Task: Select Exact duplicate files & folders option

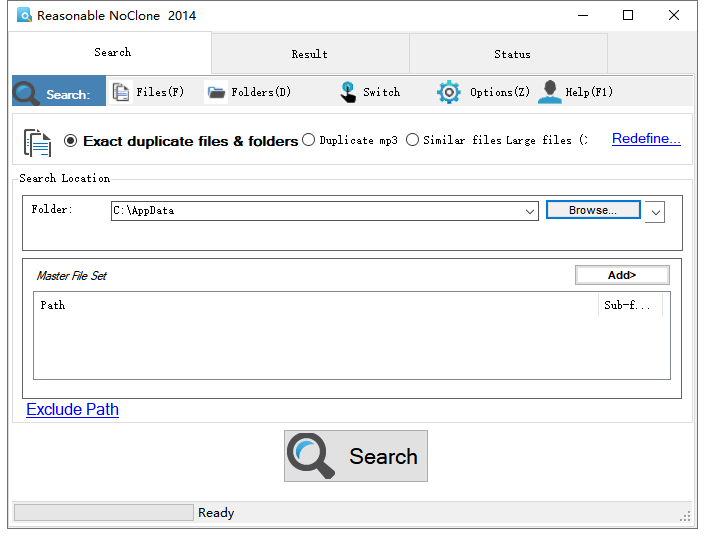Action: tap(70, 141)
